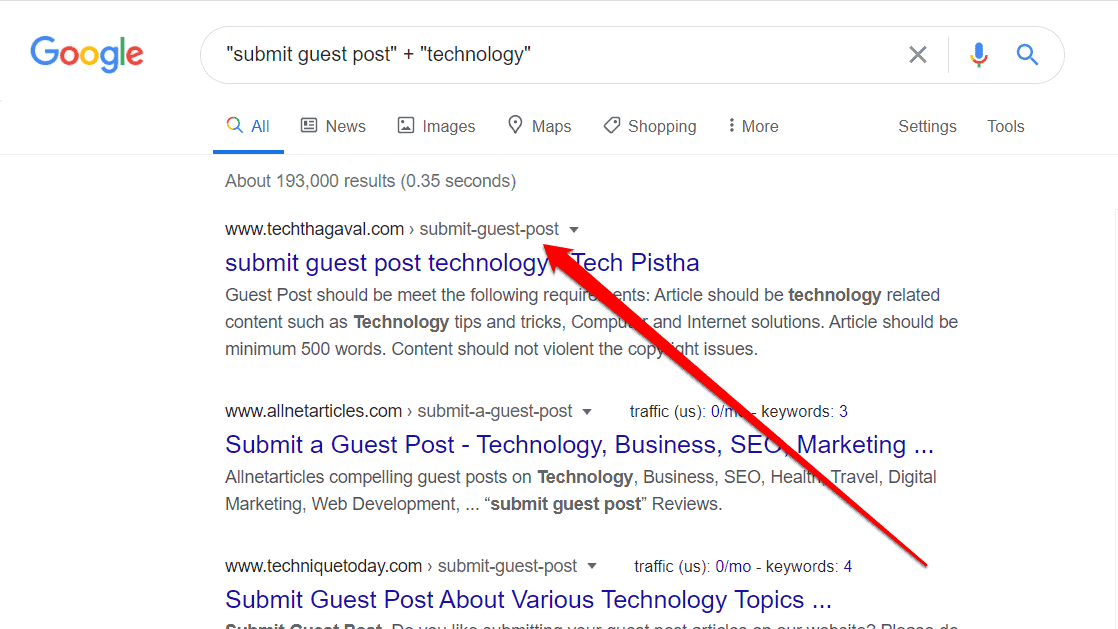Viewport: 1118px width, 629px height.
Task: Expand the More search options menu
Action: (753, 126)
